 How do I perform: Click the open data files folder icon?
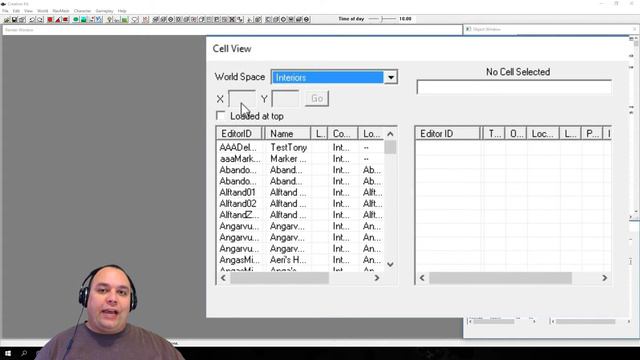pos(7,19)
